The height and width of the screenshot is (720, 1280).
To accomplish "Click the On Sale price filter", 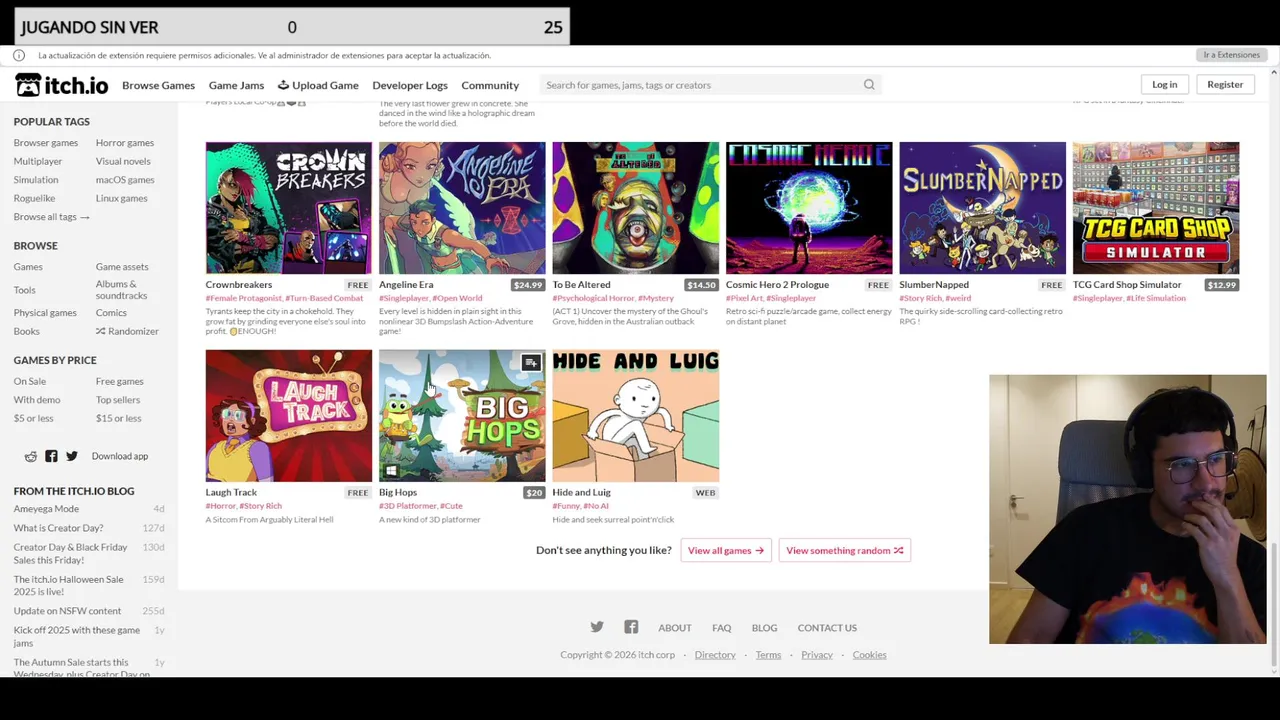I will point(30,381).
